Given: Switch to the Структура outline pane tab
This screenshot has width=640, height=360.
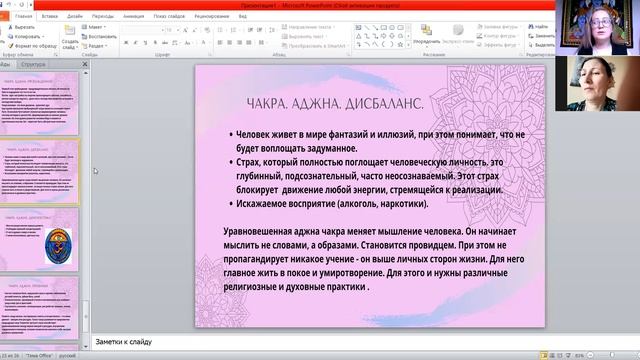Looking at the screenshot, I should click(x=33, y=64).
